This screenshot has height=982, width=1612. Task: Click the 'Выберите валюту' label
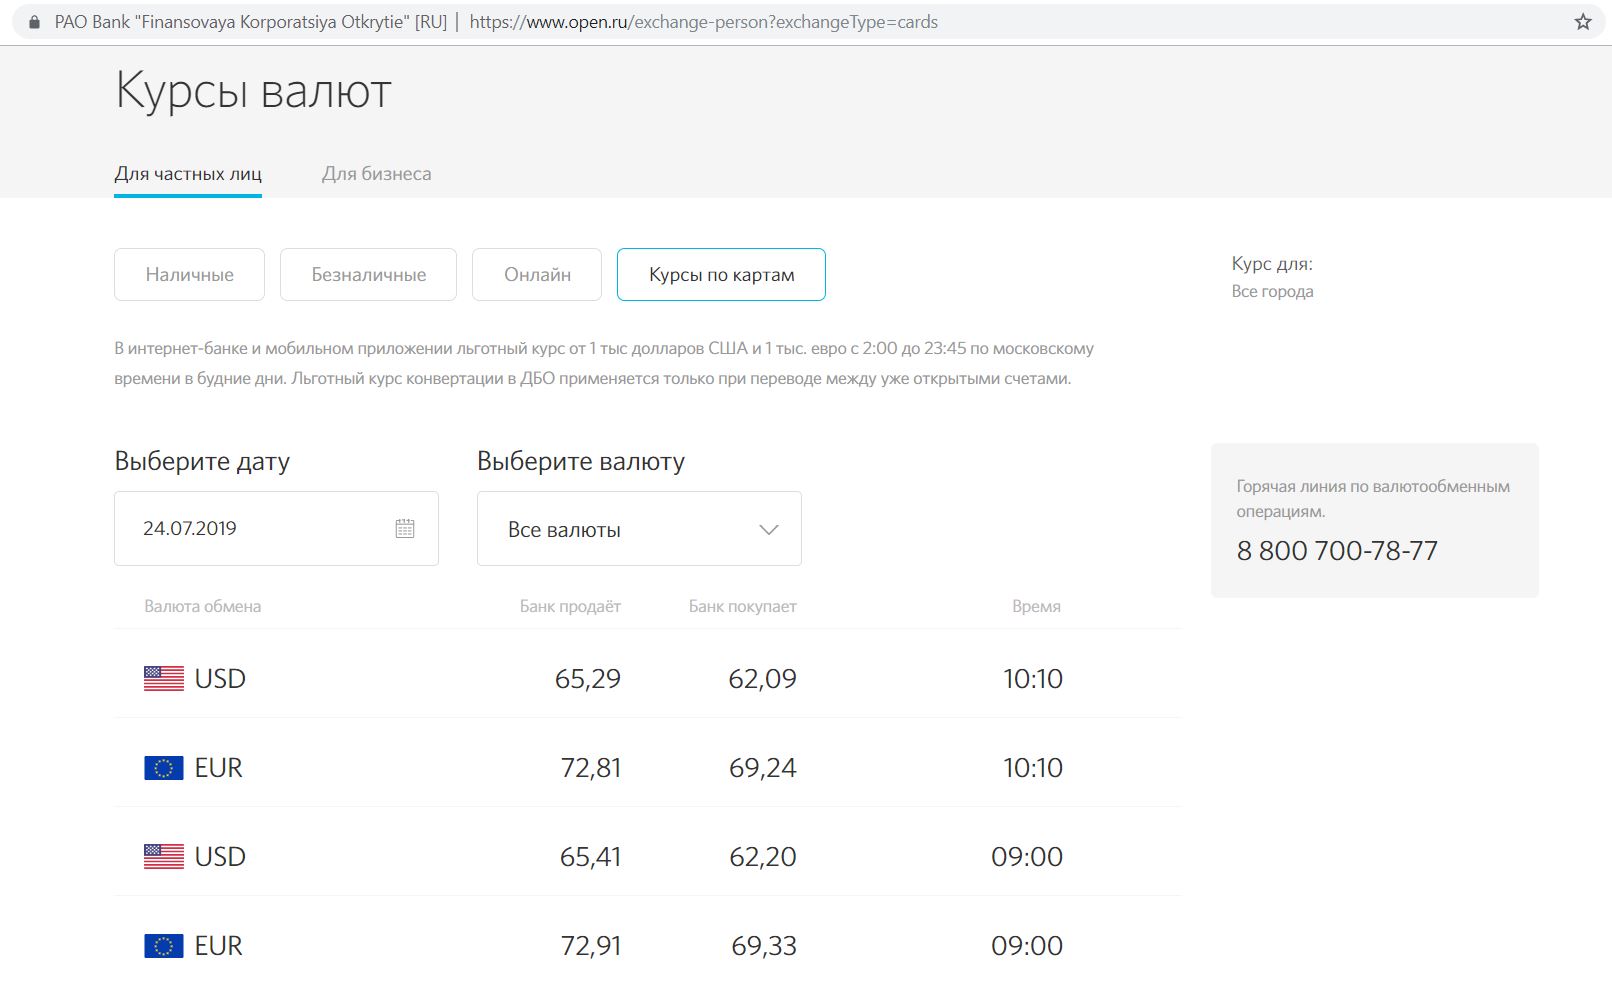(581, 461)
